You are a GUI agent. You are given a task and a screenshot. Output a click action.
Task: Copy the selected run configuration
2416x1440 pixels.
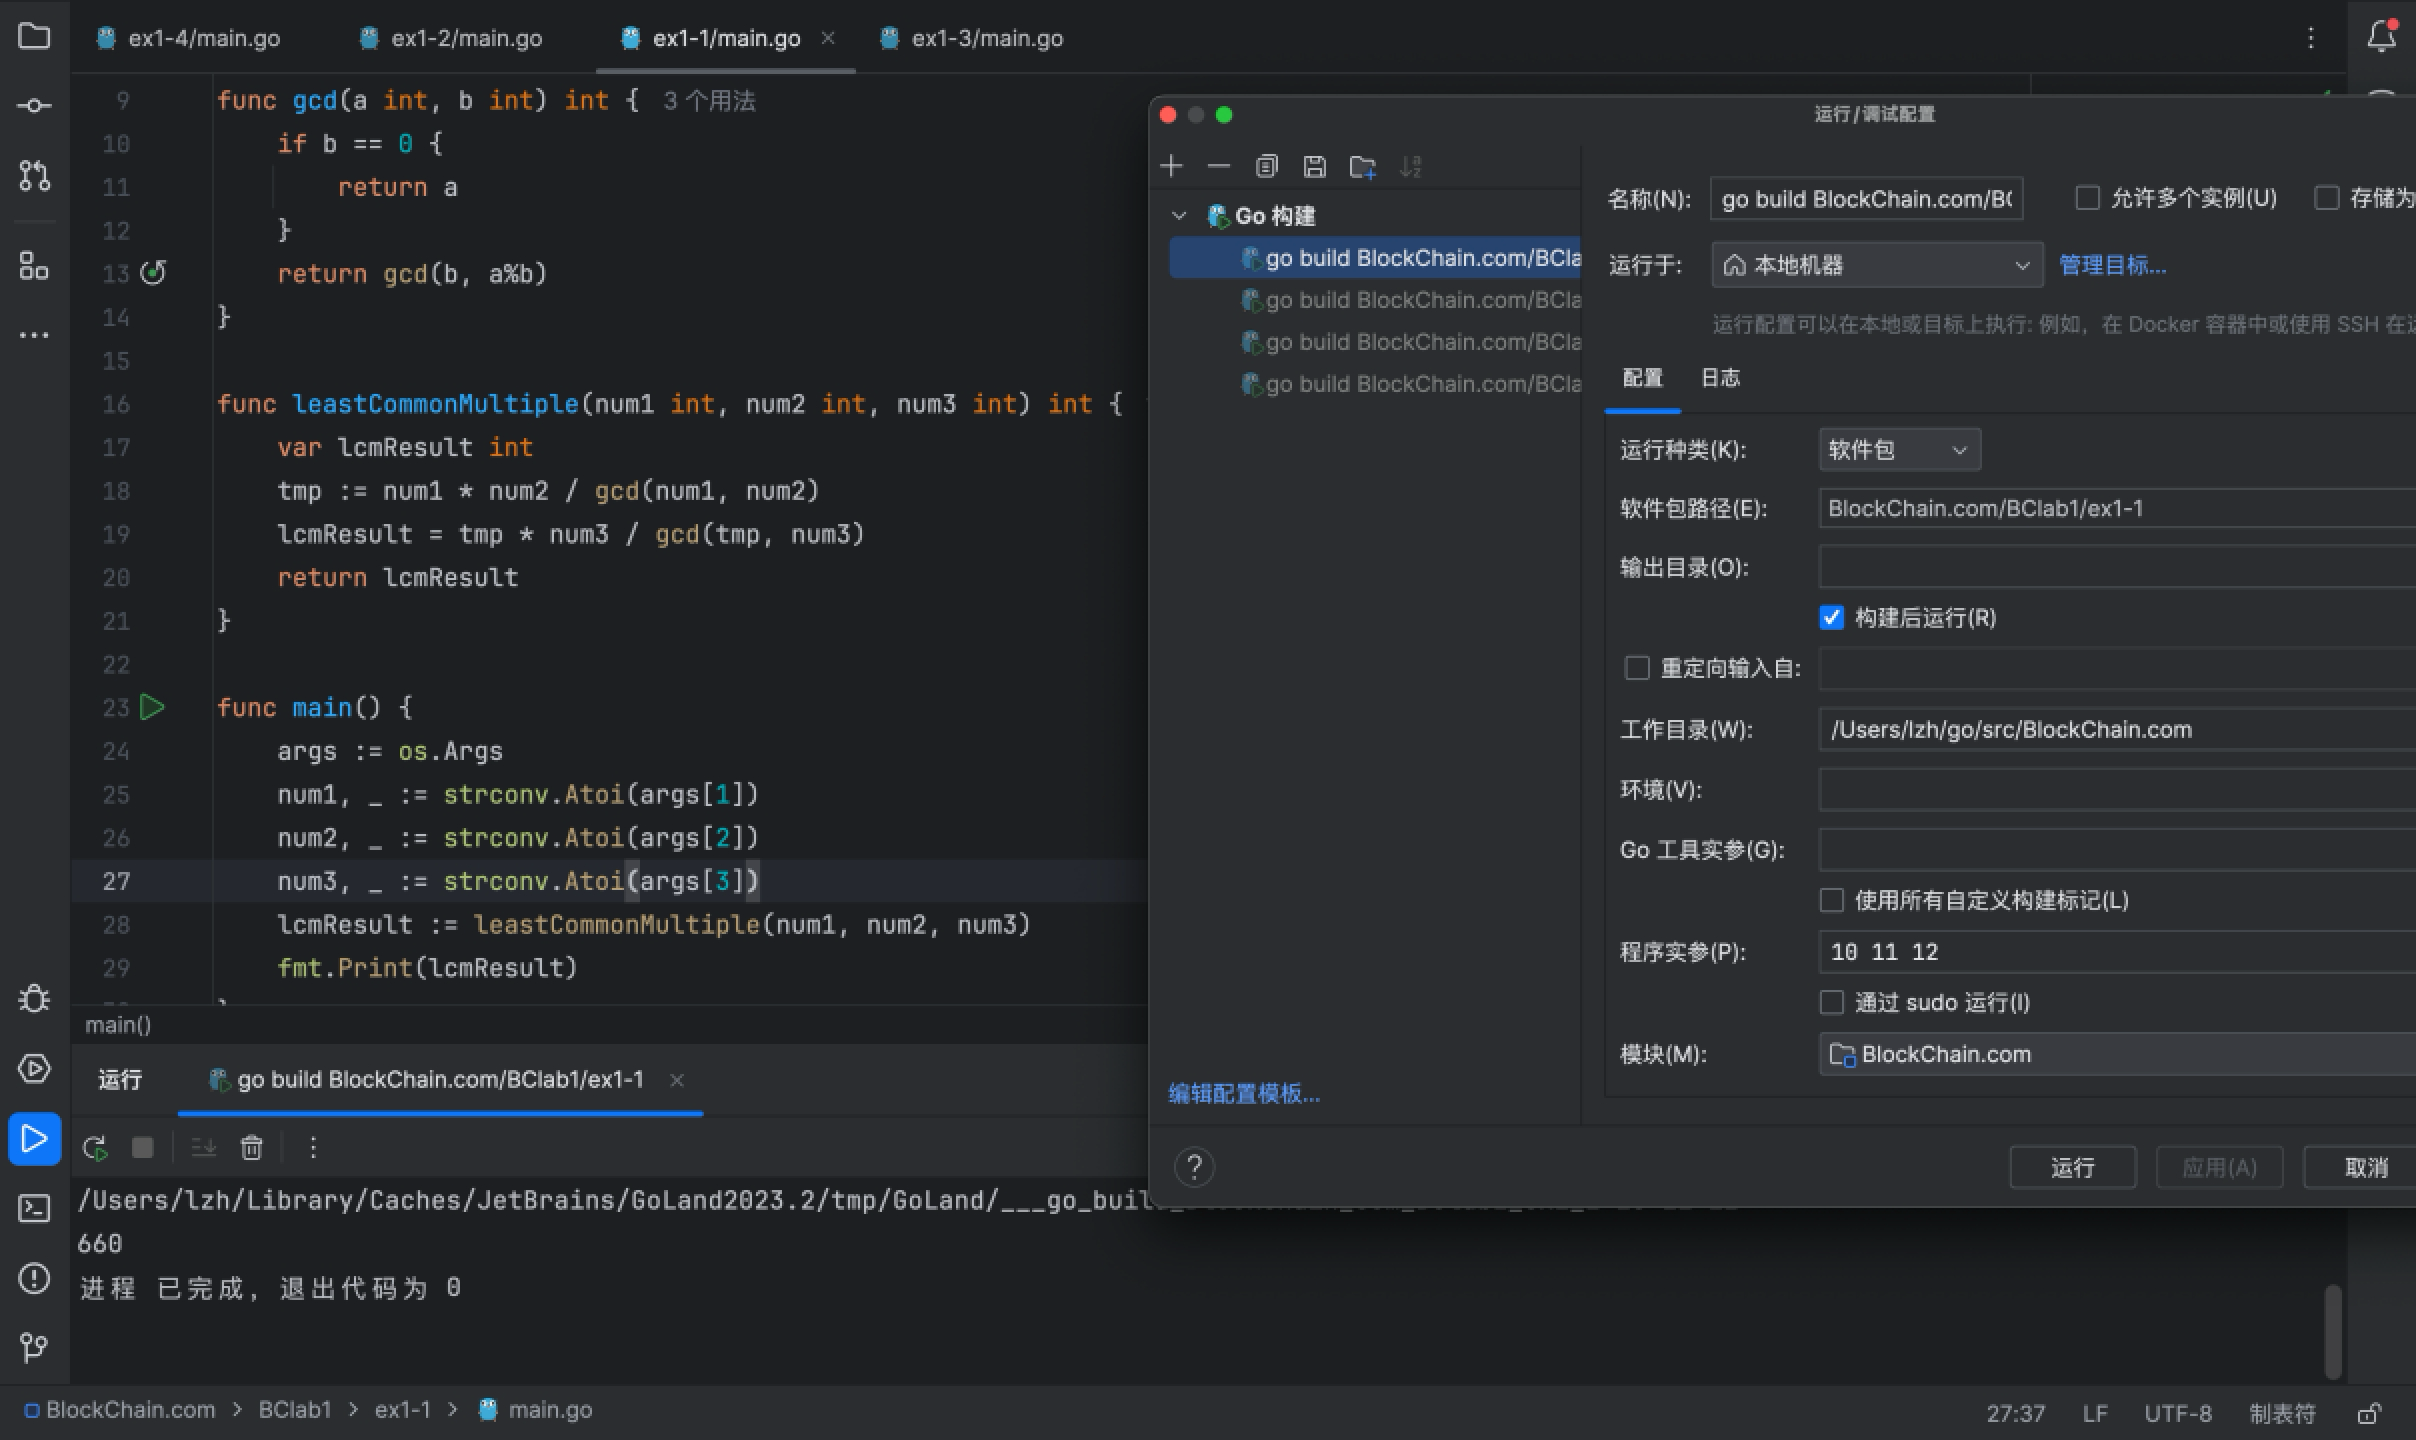pos(1266,166)
